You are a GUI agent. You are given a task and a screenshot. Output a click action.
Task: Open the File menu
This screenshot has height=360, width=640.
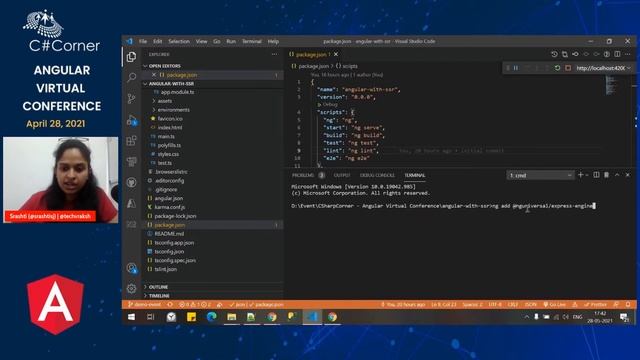coord(143,41)
